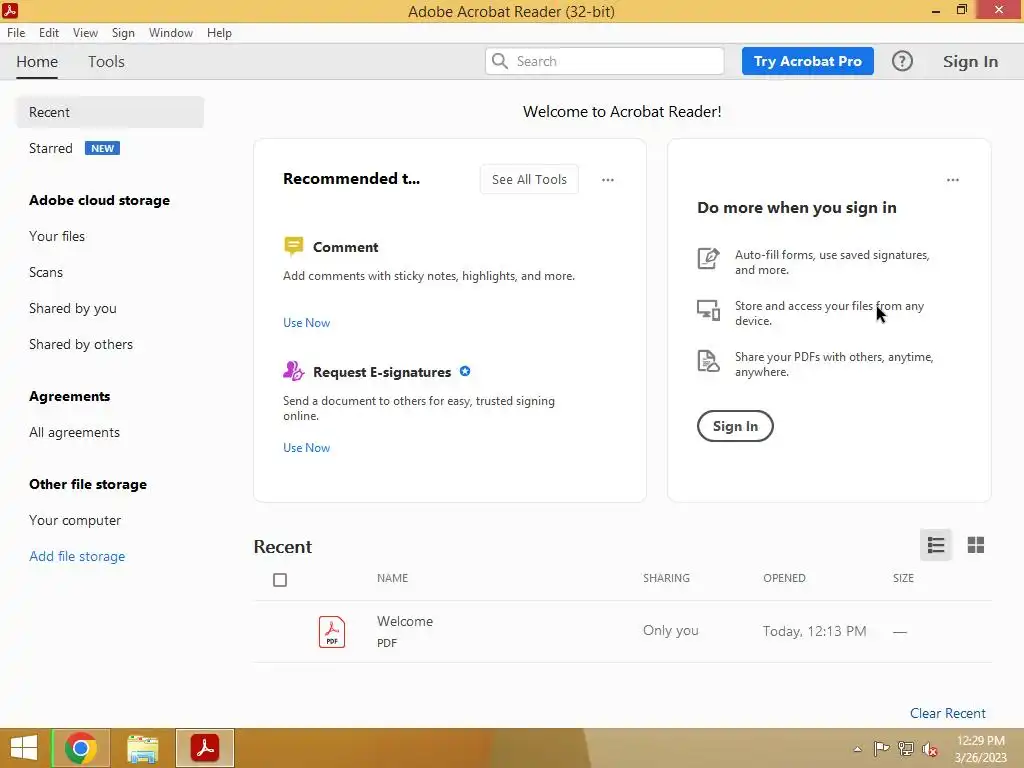Open the Help menu
1024x768 pixels.
click(219, 33)
